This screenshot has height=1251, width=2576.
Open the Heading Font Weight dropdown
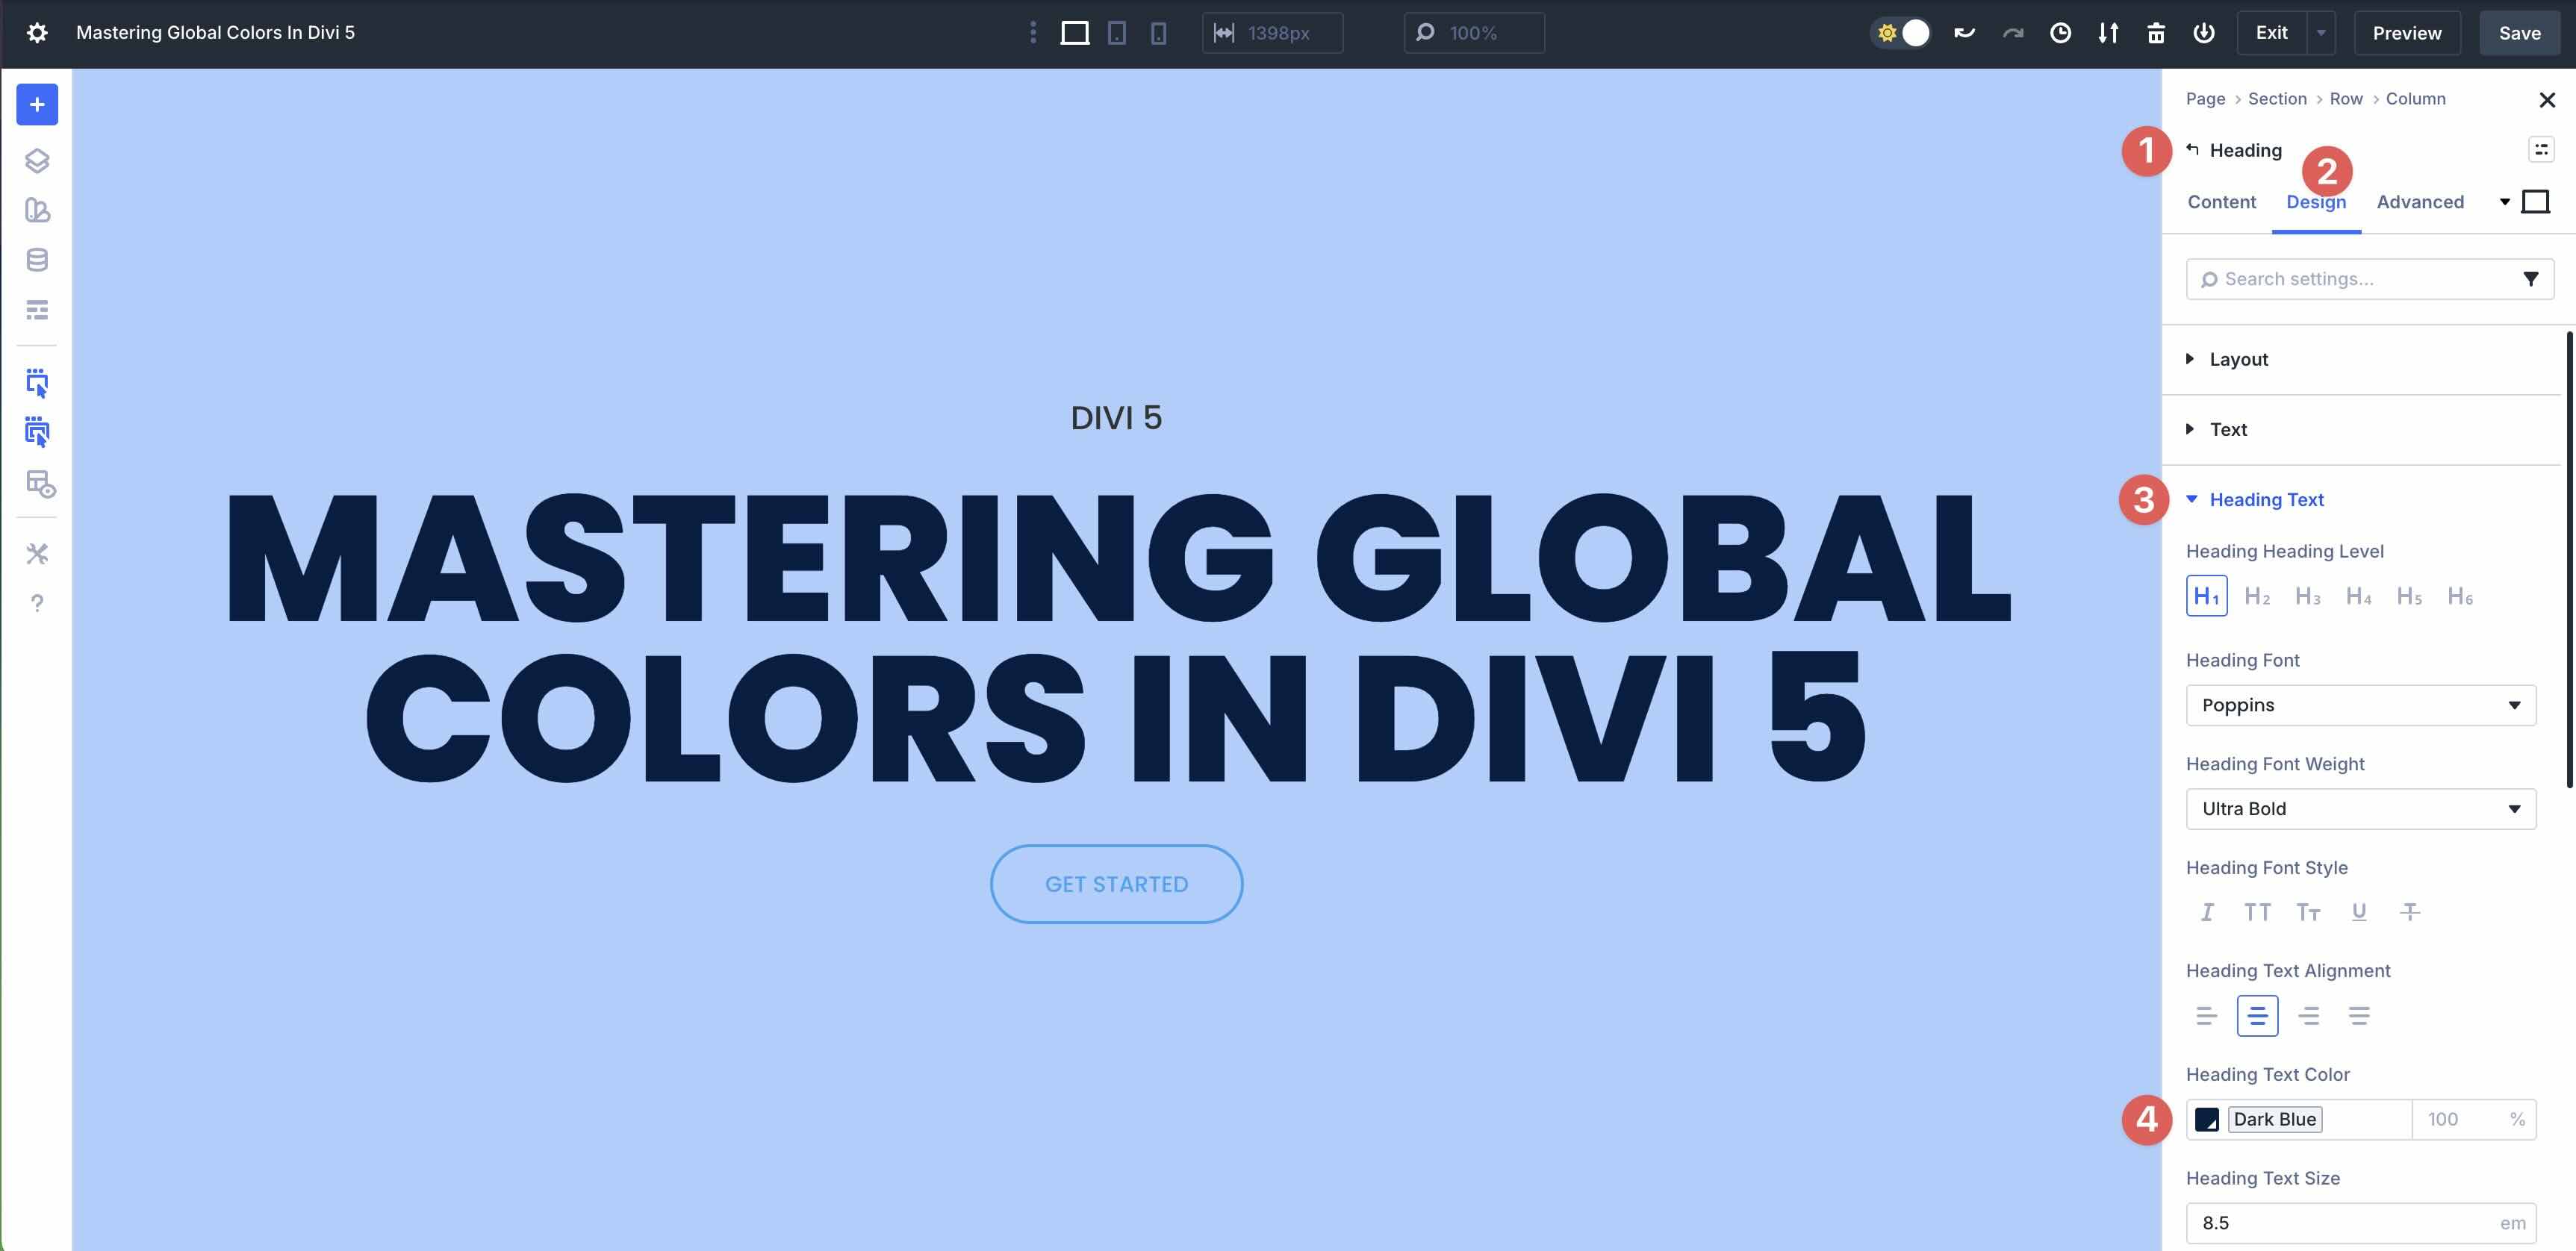click(x=2360, y=809)
